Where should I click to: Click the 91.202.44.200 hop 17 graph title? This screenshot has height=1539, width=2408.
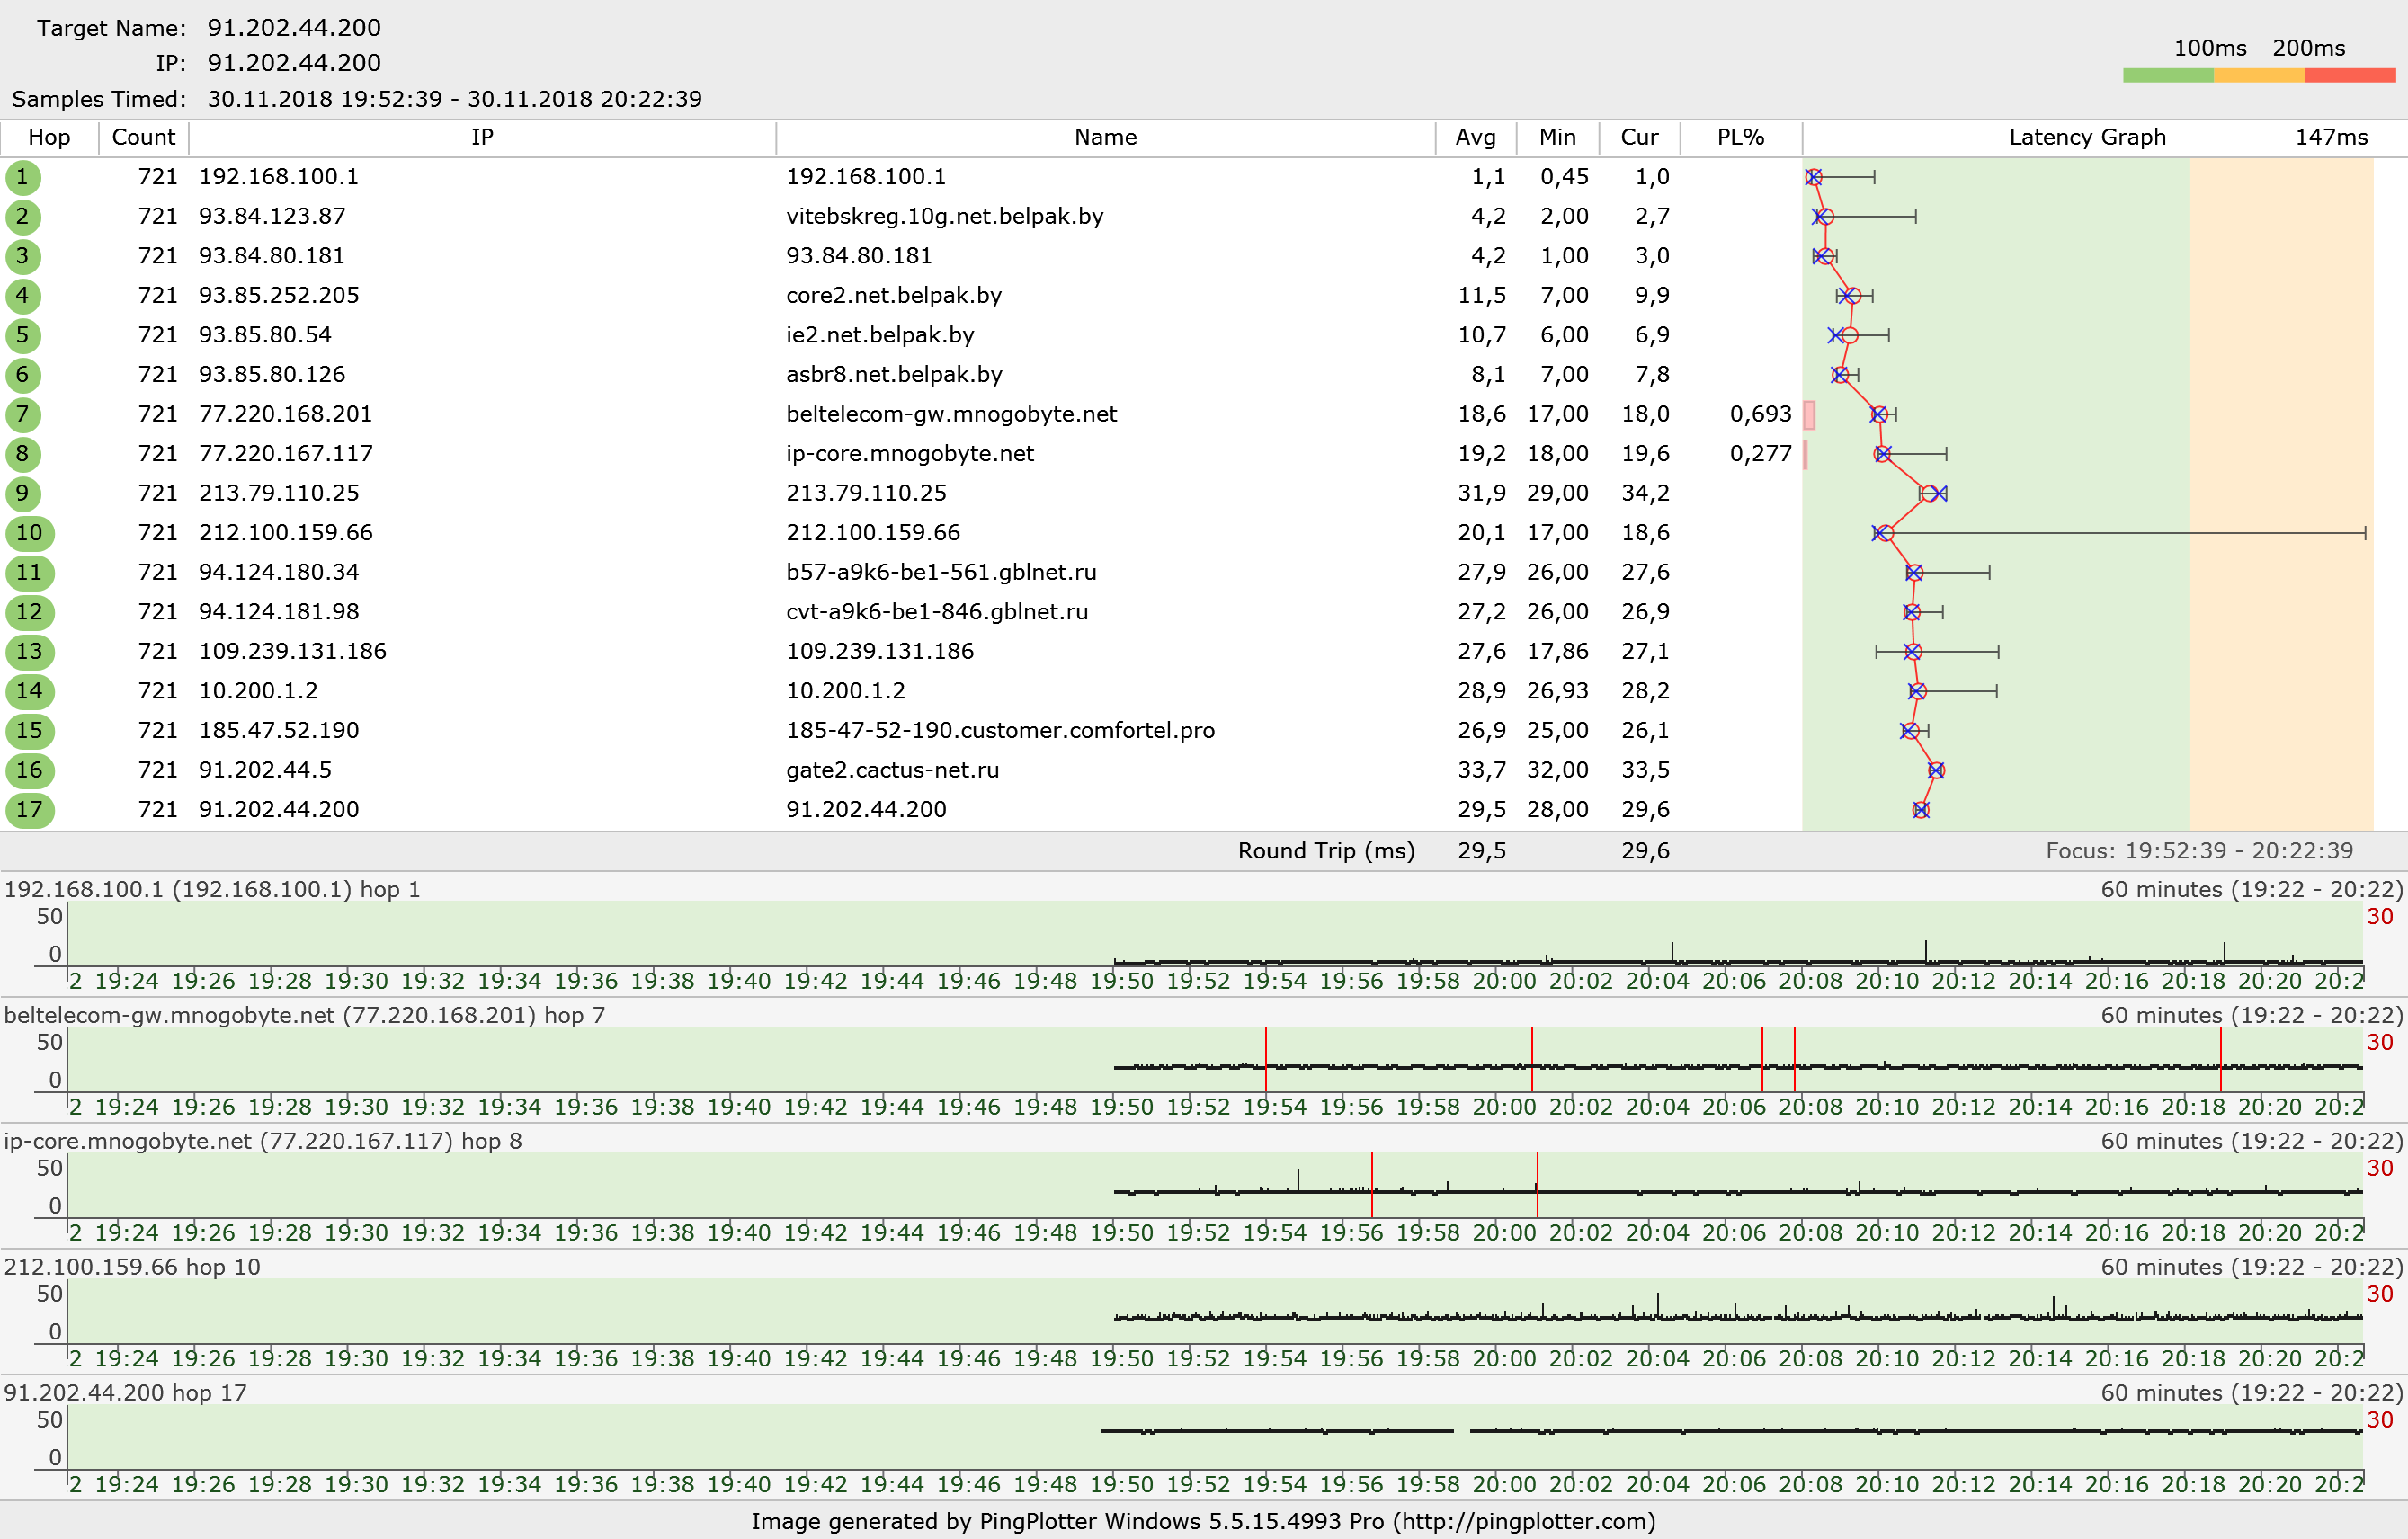click(125, 1394)
